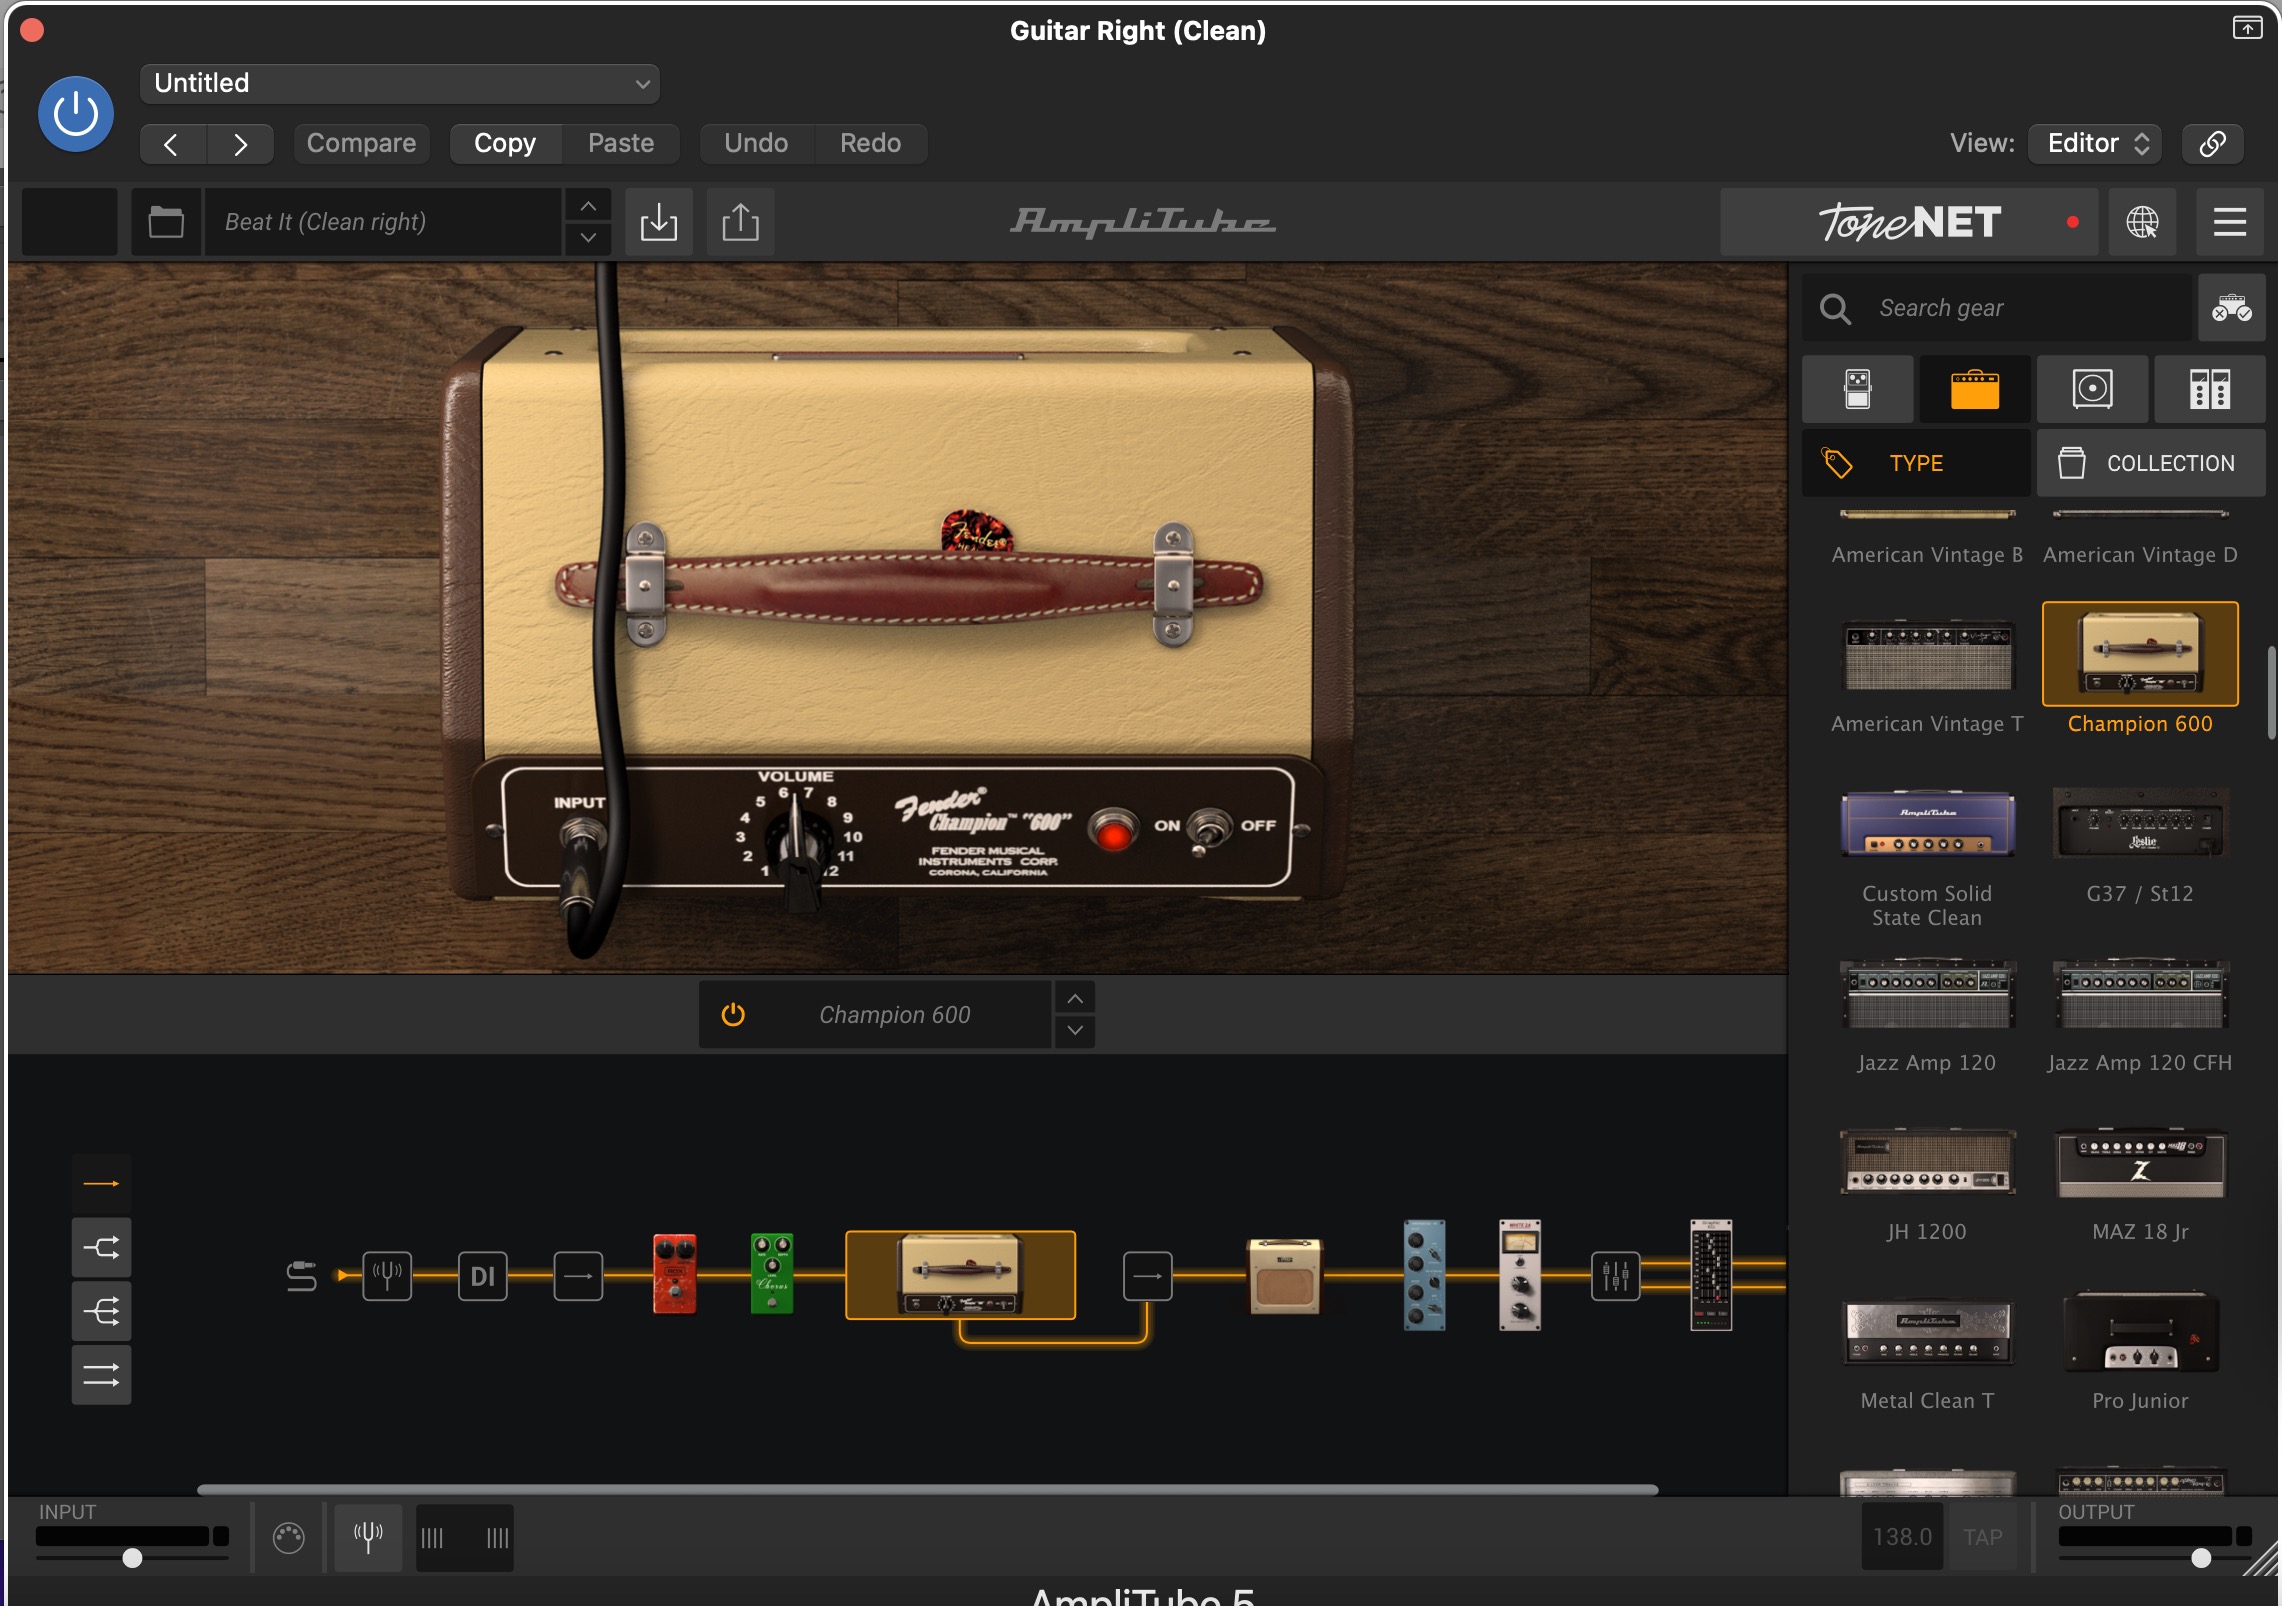Select next preset with down chevron
This screenshot has width=2282, height=1606.
pyautogui.click(x=589, y=238)
